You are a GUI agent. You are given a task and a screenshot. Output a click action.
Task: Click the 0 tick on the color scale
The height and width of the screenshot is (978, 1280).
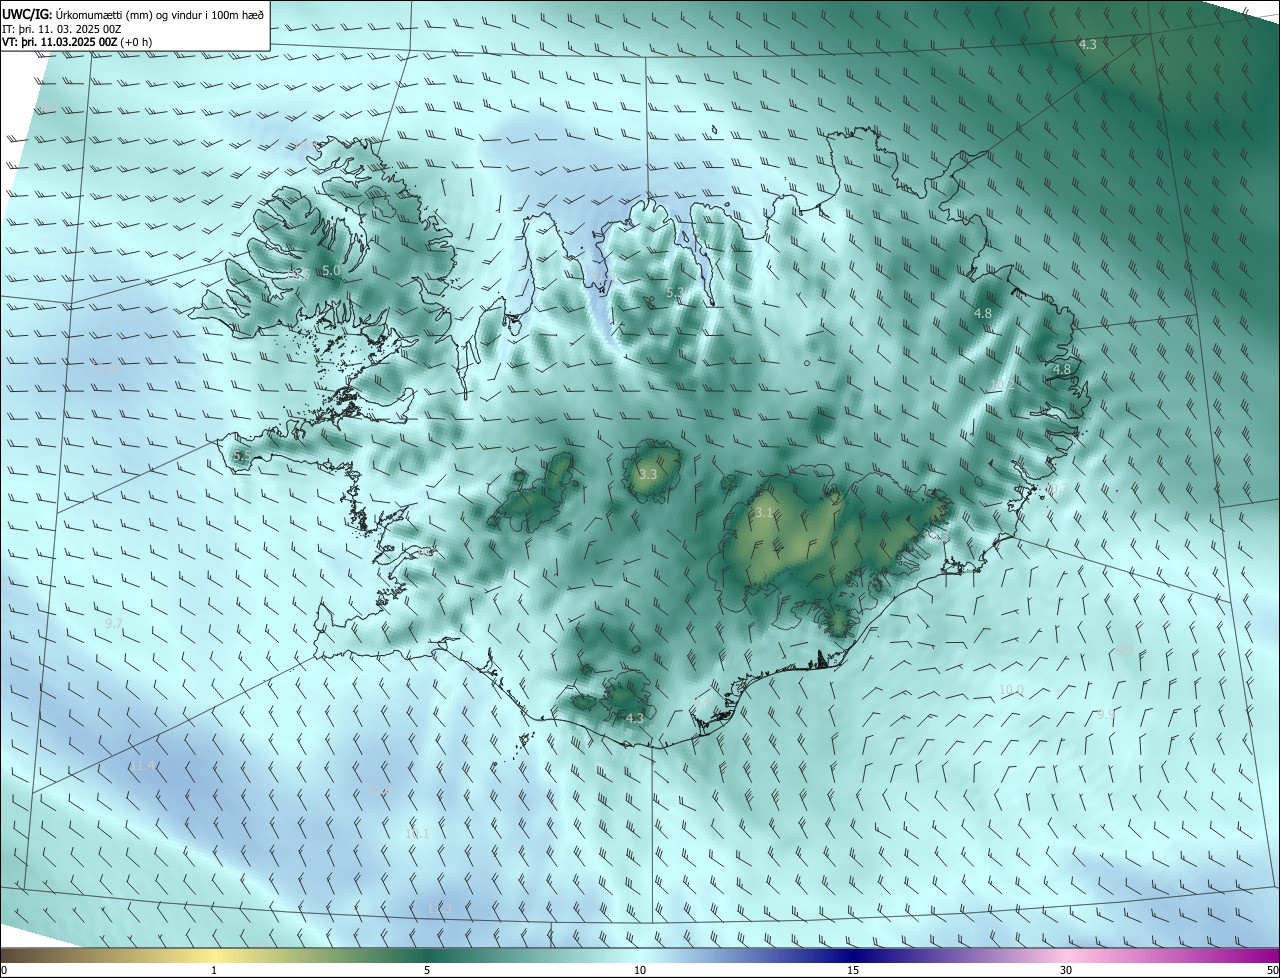(3, 970)
